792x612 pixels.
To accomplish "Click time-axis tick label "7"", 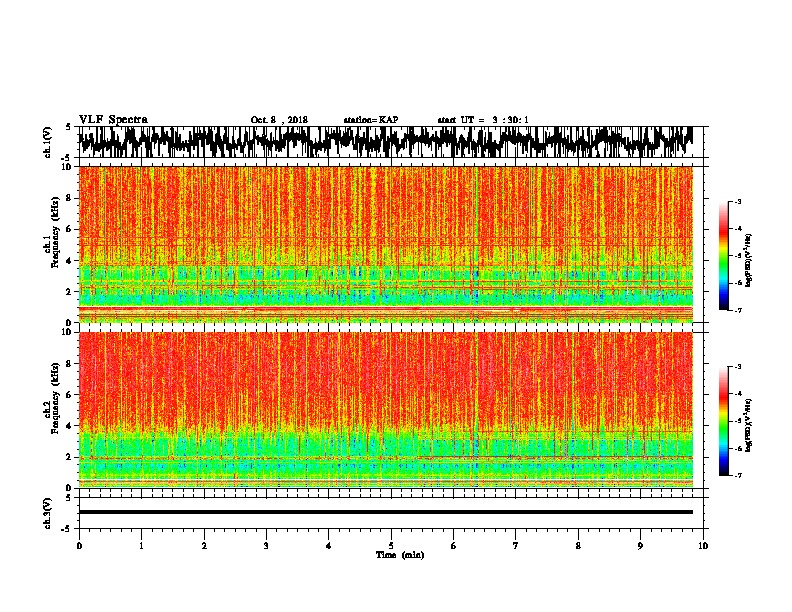I will pos(516,546).
